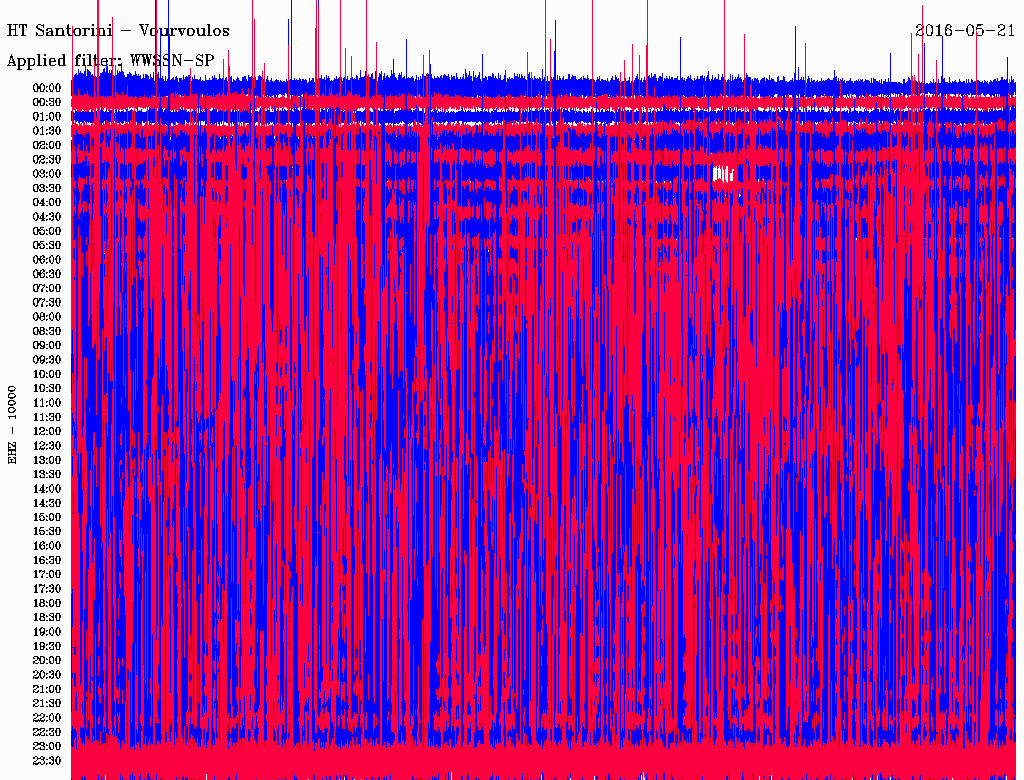This screenshot has width=1024, height=780.
Task: Click the 21:30 time row label
Action: pos(47,703)
